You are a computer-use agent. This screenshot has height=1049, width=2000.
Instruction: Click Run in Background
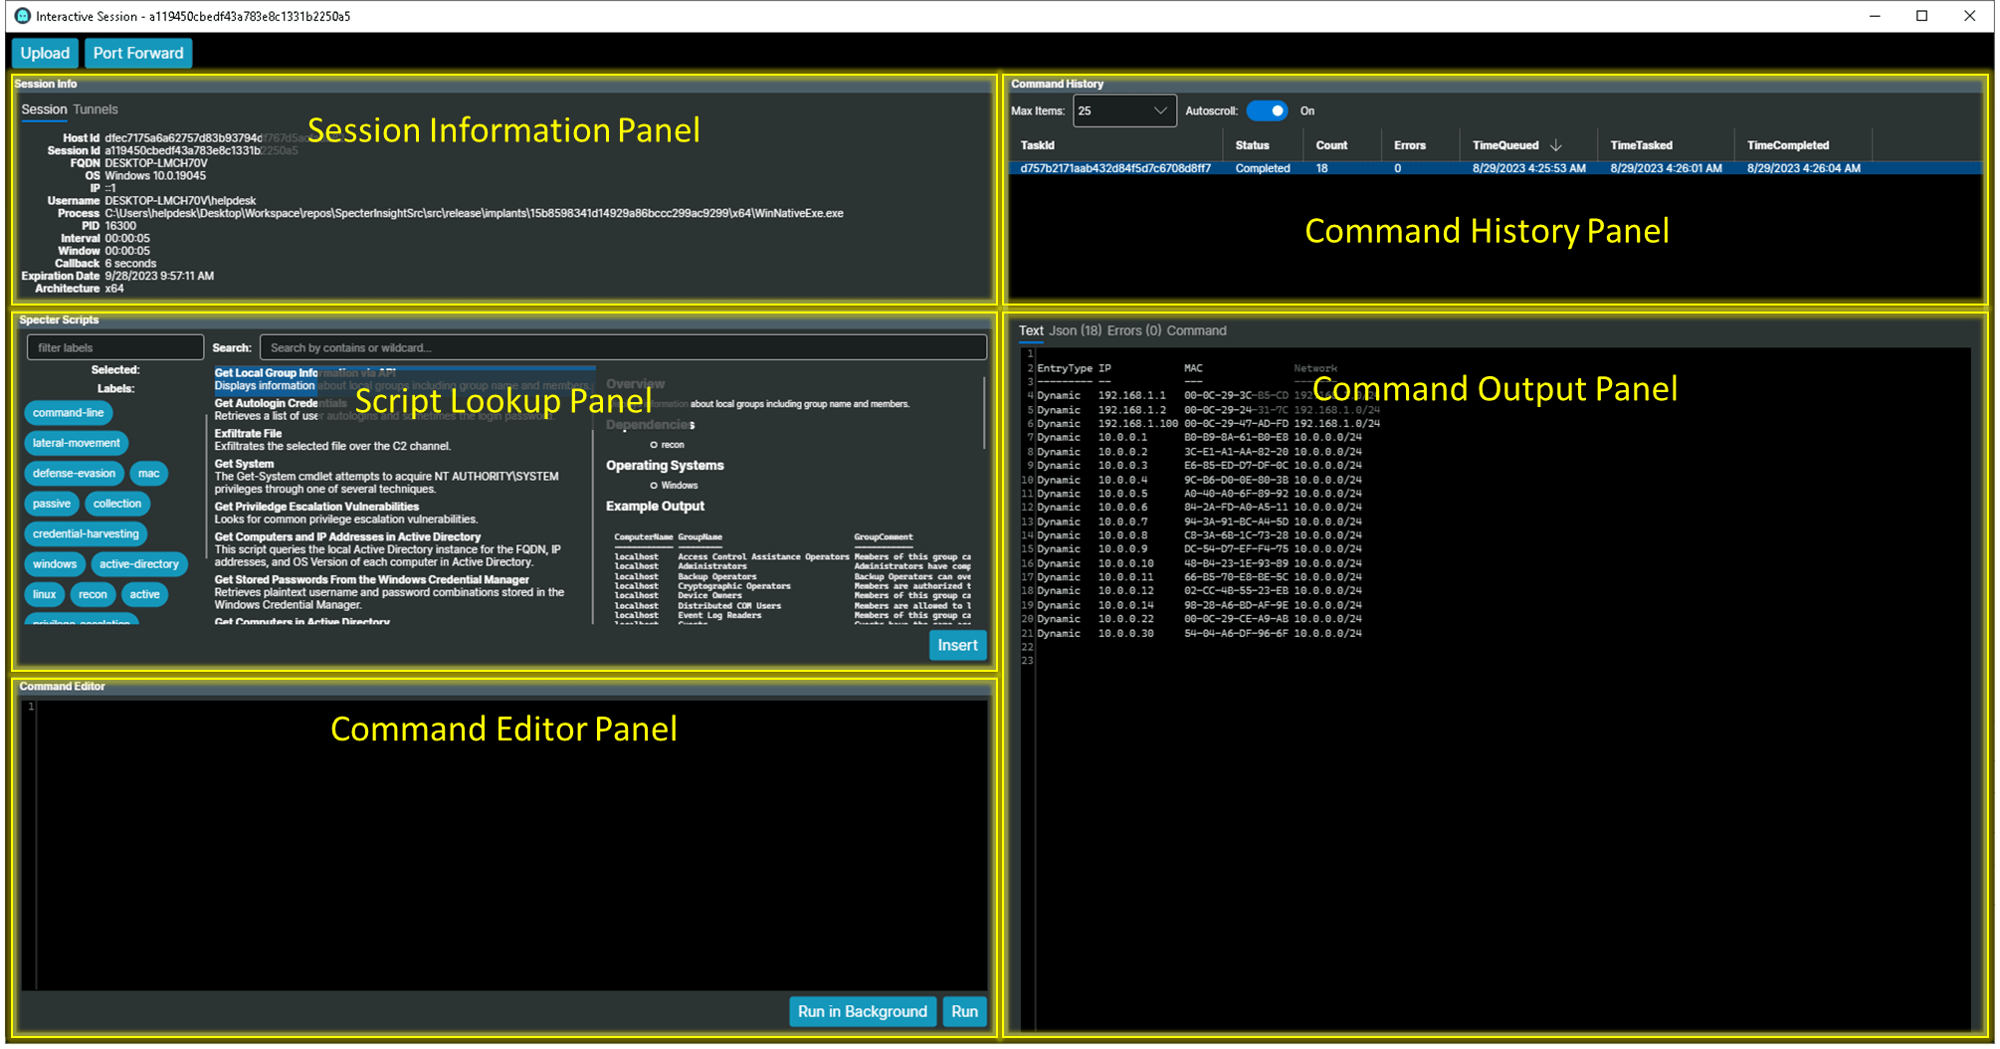point(862,1012)
